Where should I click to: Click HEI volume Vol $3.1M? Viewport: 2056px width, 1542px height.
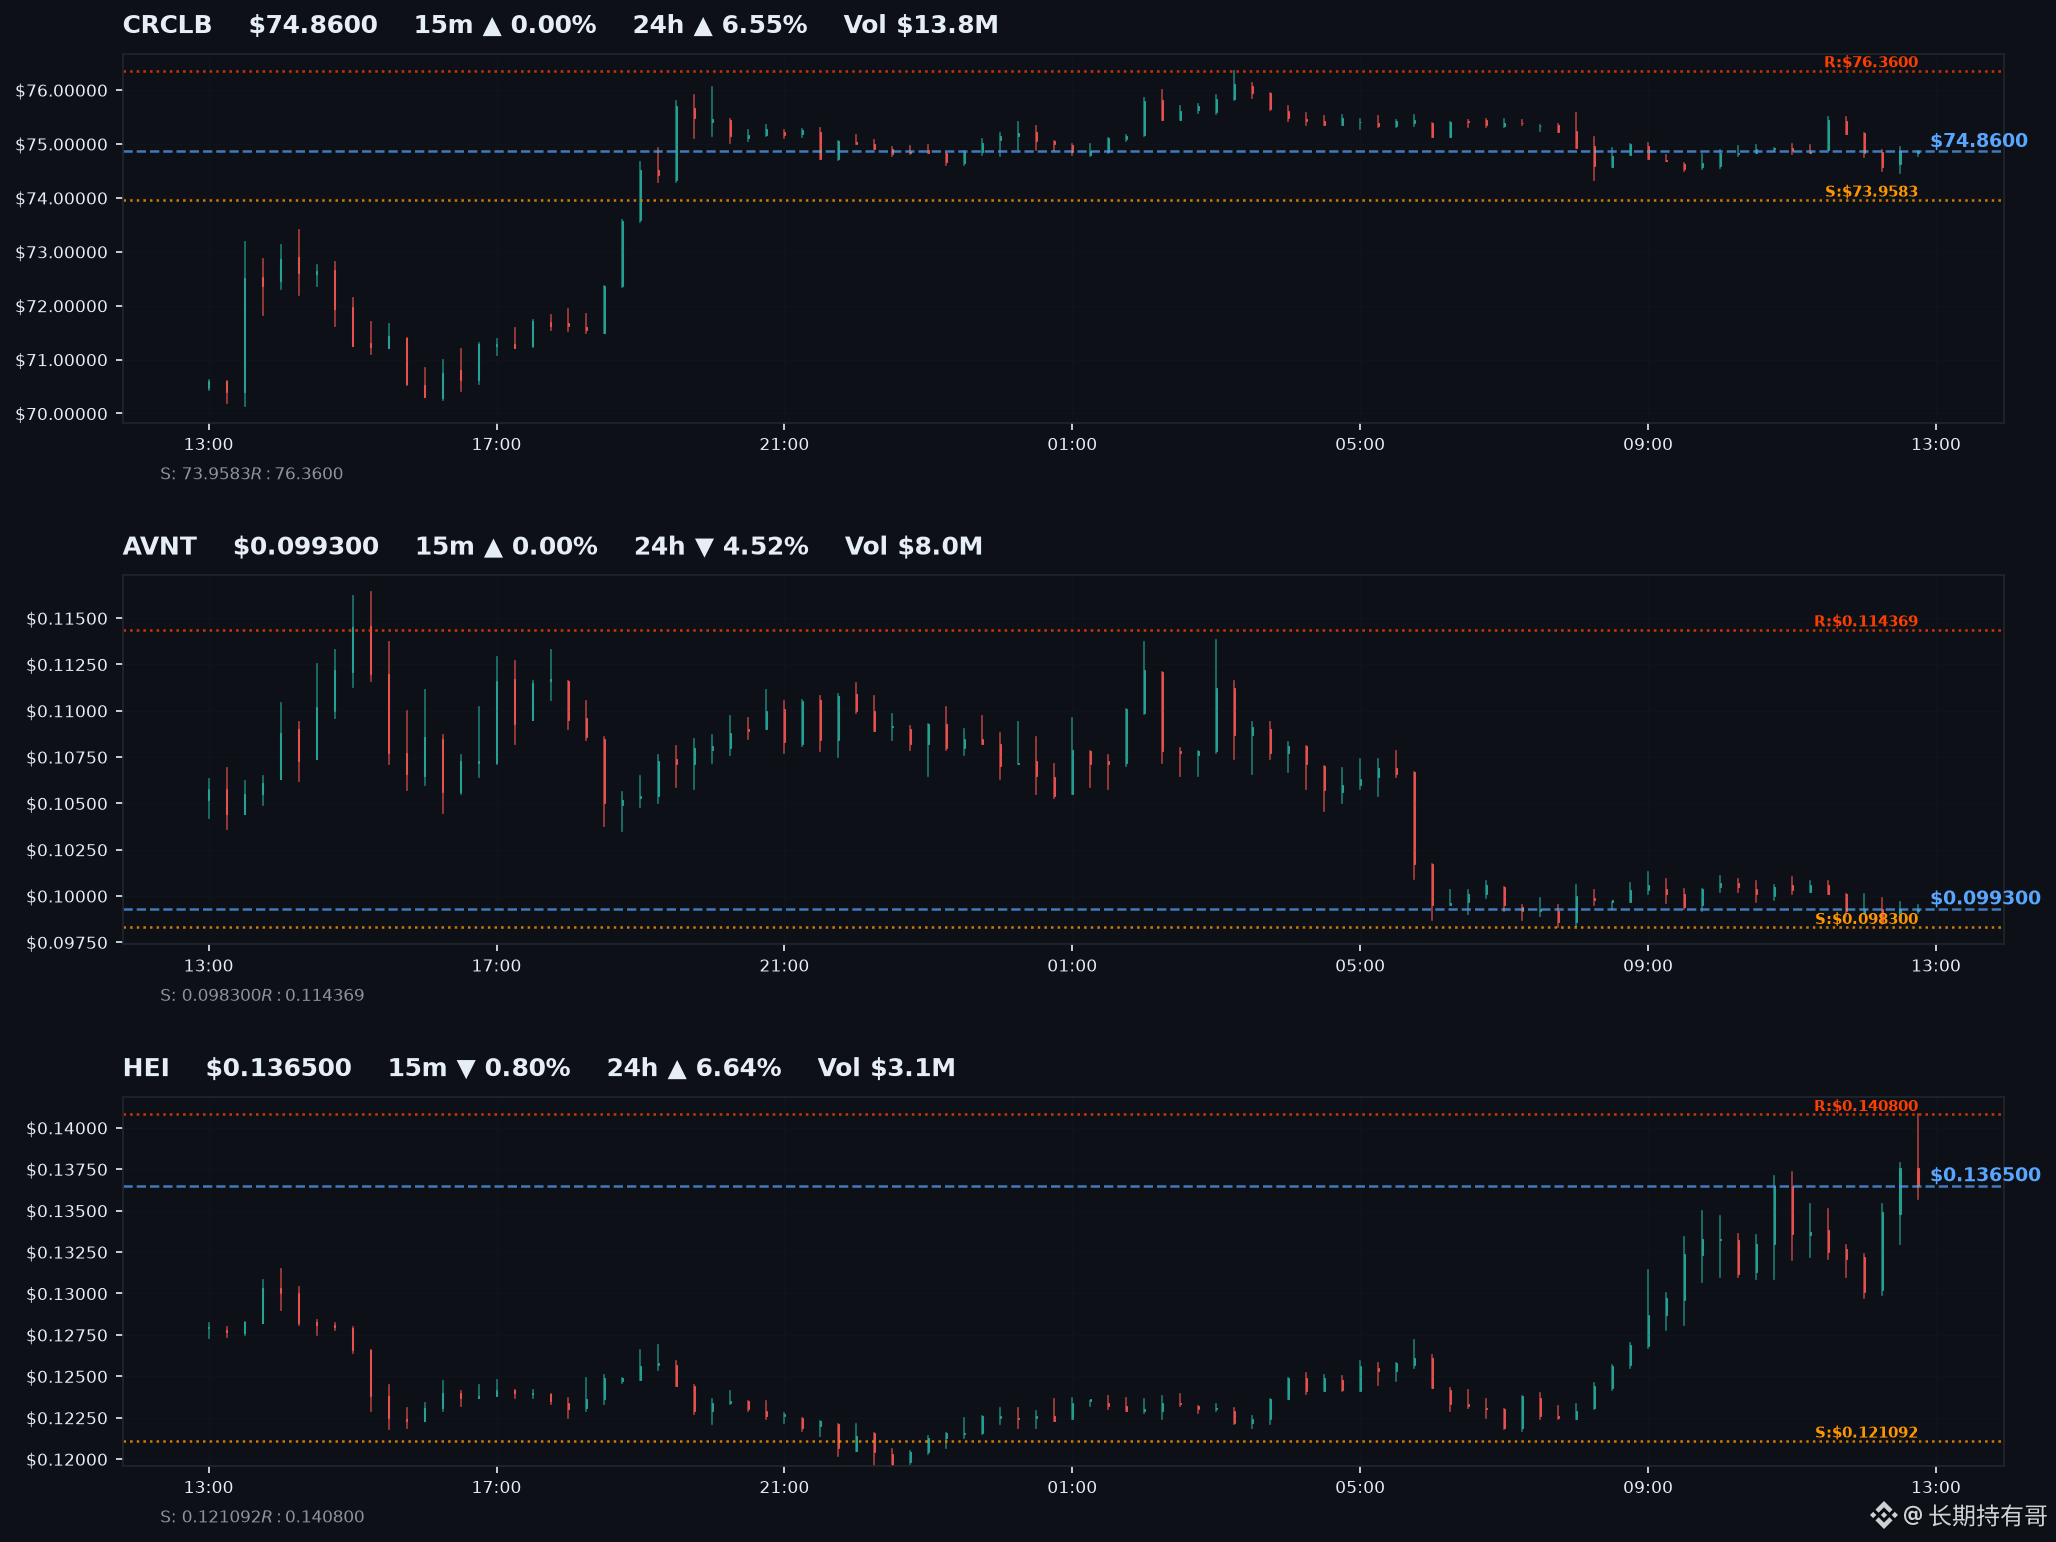pos(887,1068)
